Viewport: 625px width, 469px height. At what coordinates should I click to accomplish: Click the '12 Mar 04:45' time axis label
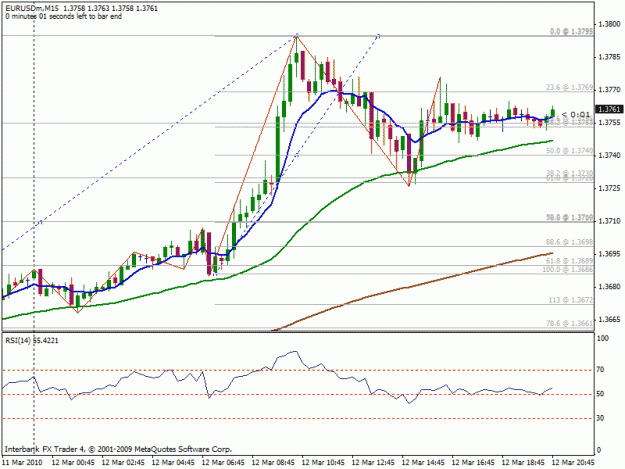[x=173, y=463]
